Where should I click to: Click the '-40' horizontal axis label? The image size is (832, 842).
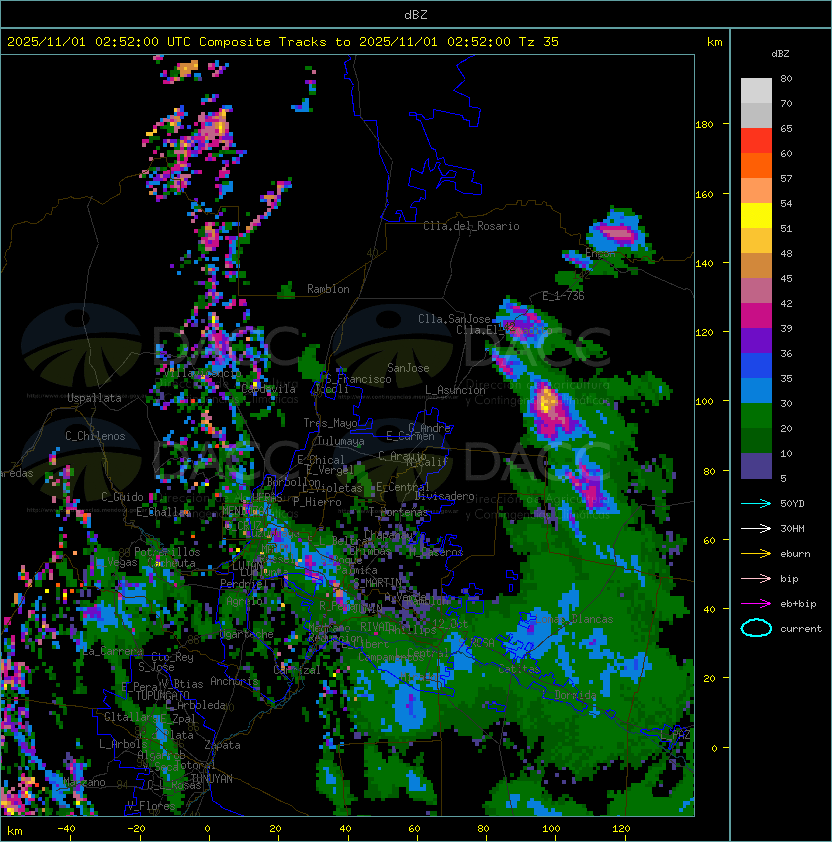click(66, 829)
